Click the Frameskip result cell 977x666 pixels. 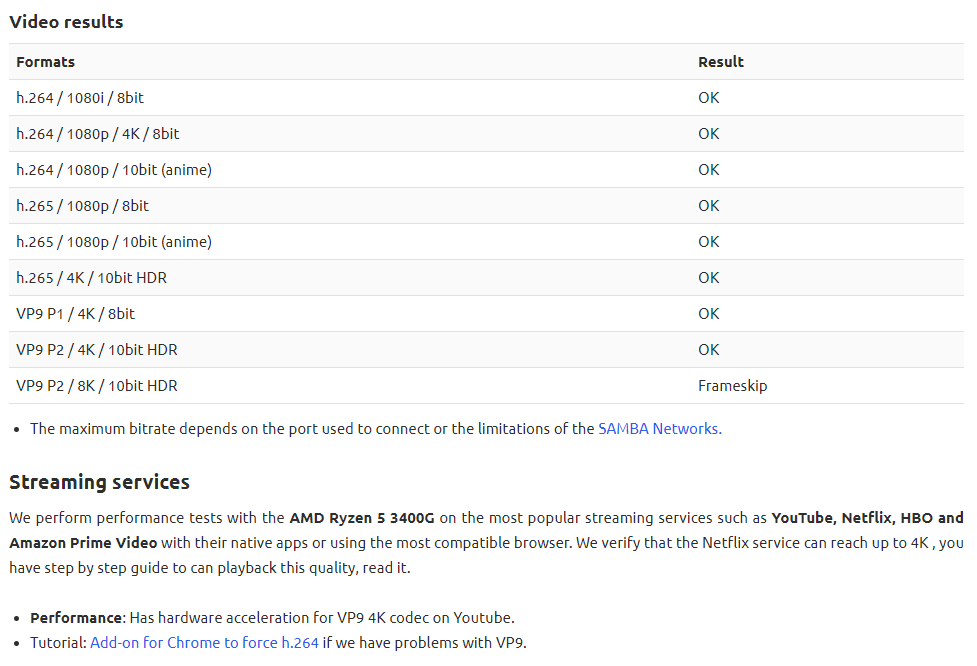click(732, 386)
